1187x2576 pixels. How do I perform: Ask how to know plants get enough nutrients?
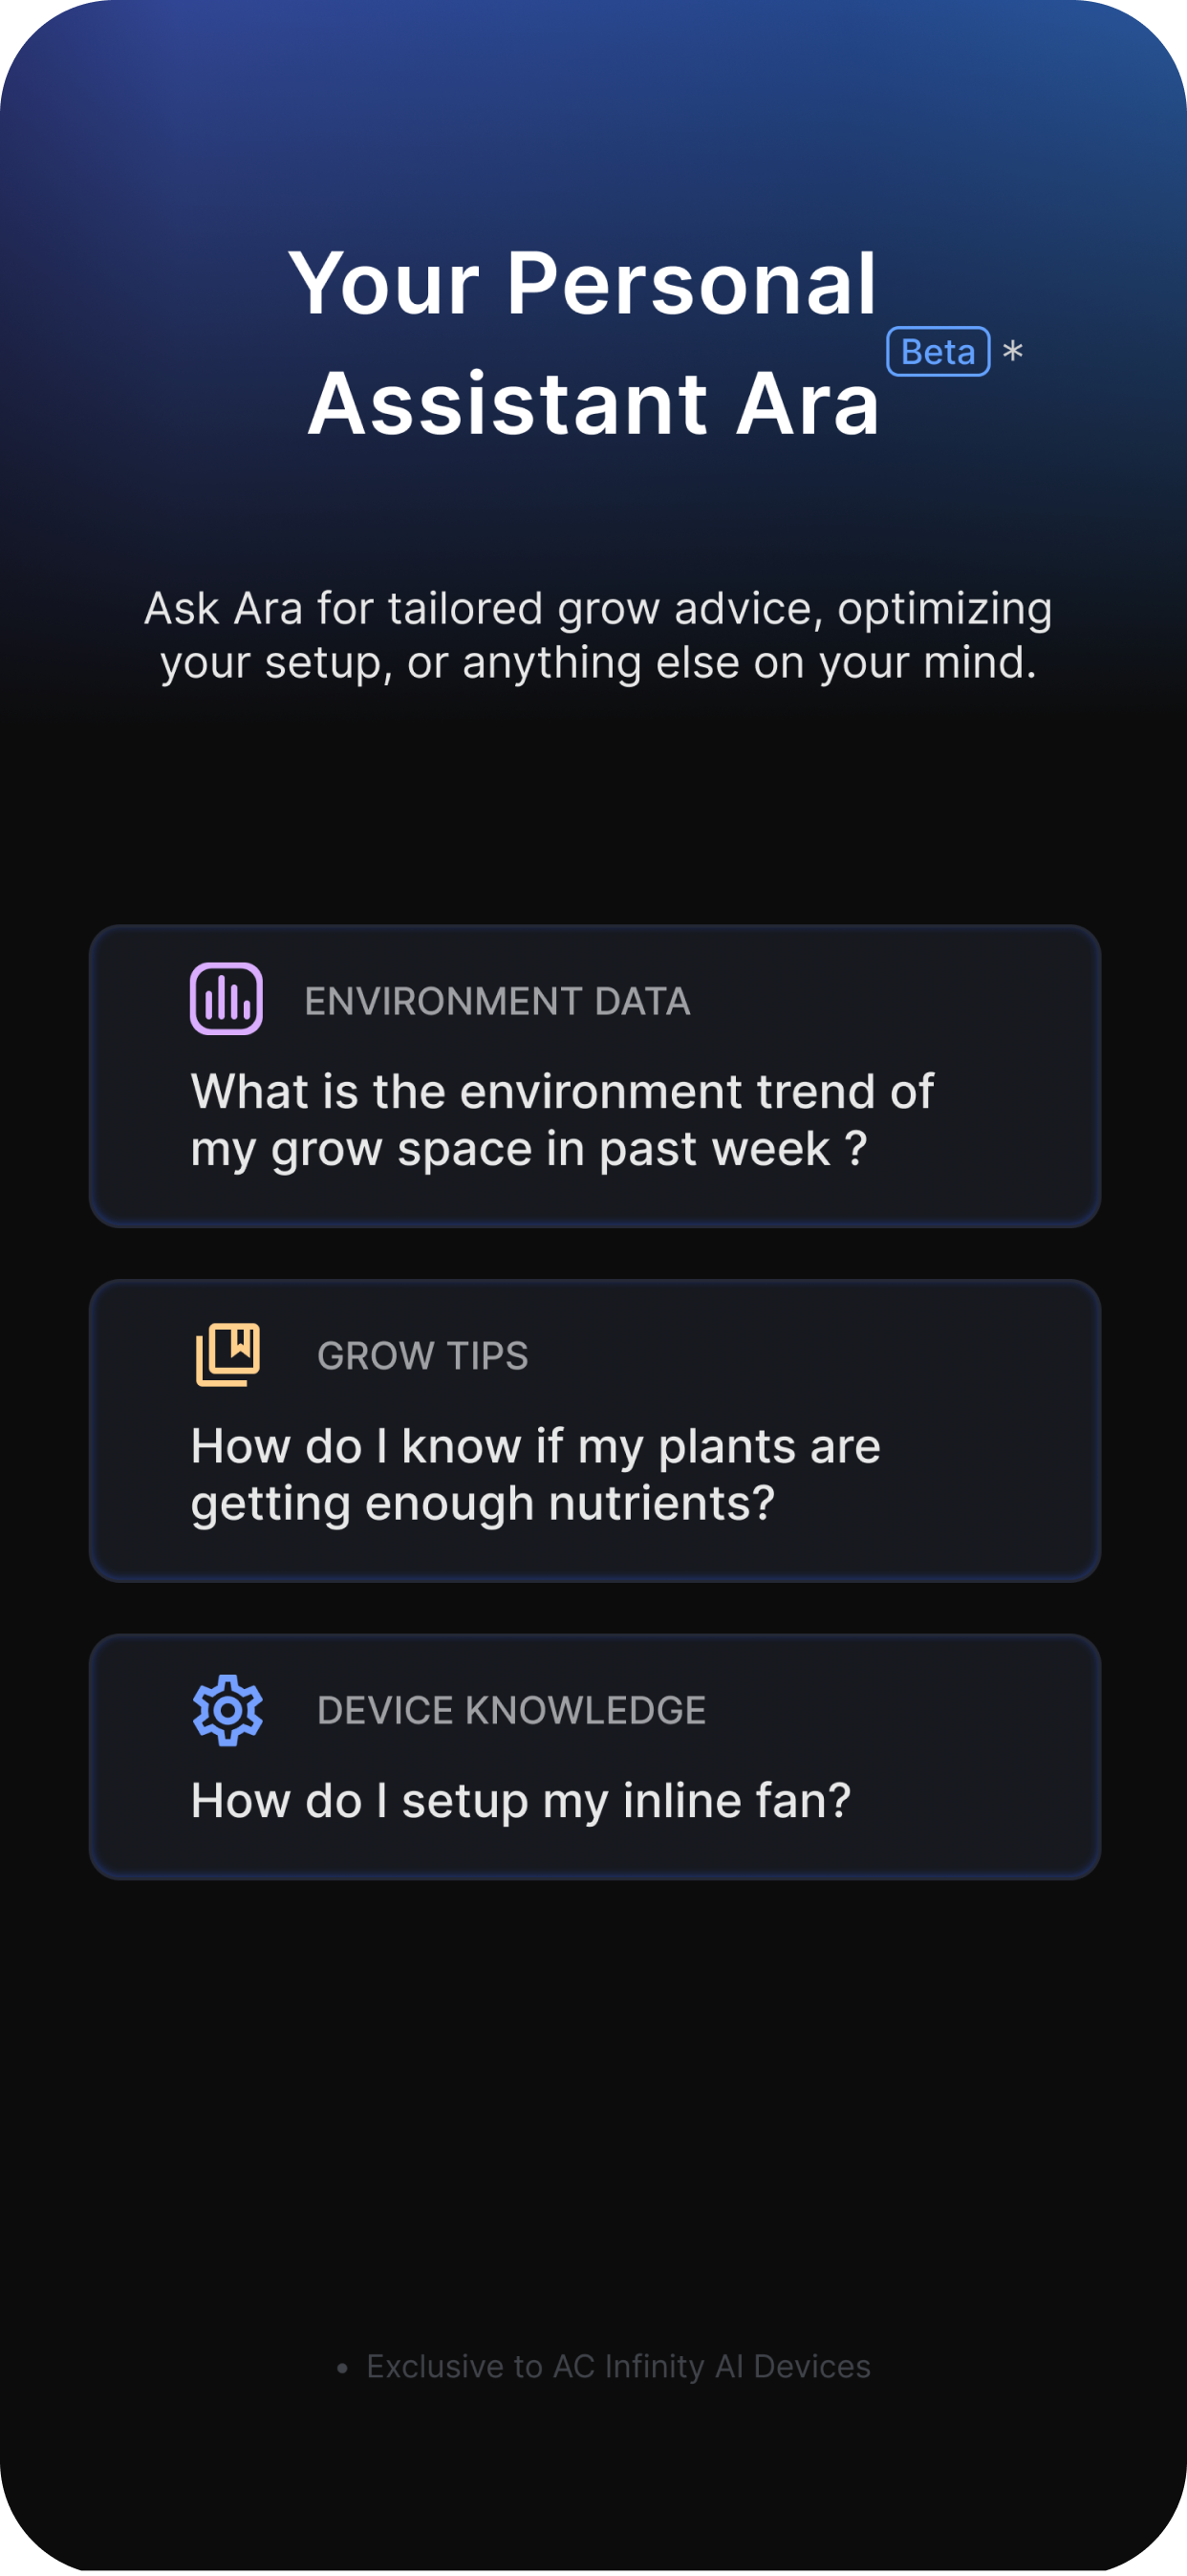595,1430
